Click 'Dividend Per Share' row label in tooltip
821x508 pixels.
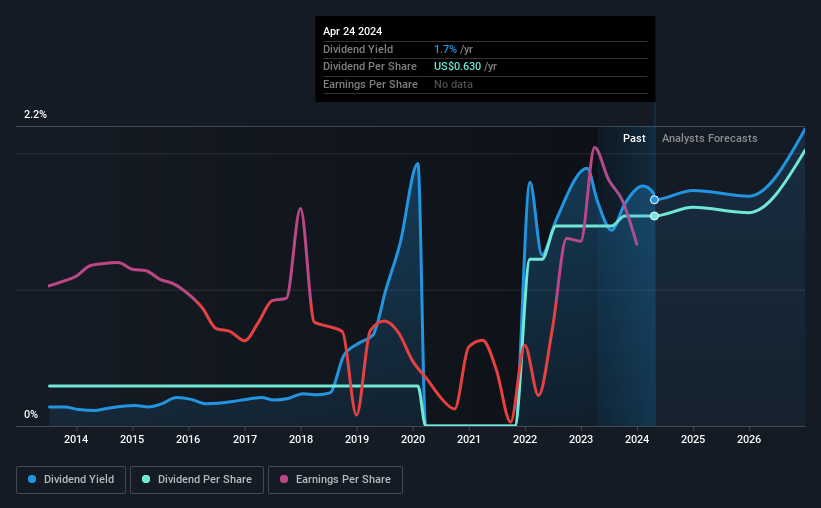(370, 67)
